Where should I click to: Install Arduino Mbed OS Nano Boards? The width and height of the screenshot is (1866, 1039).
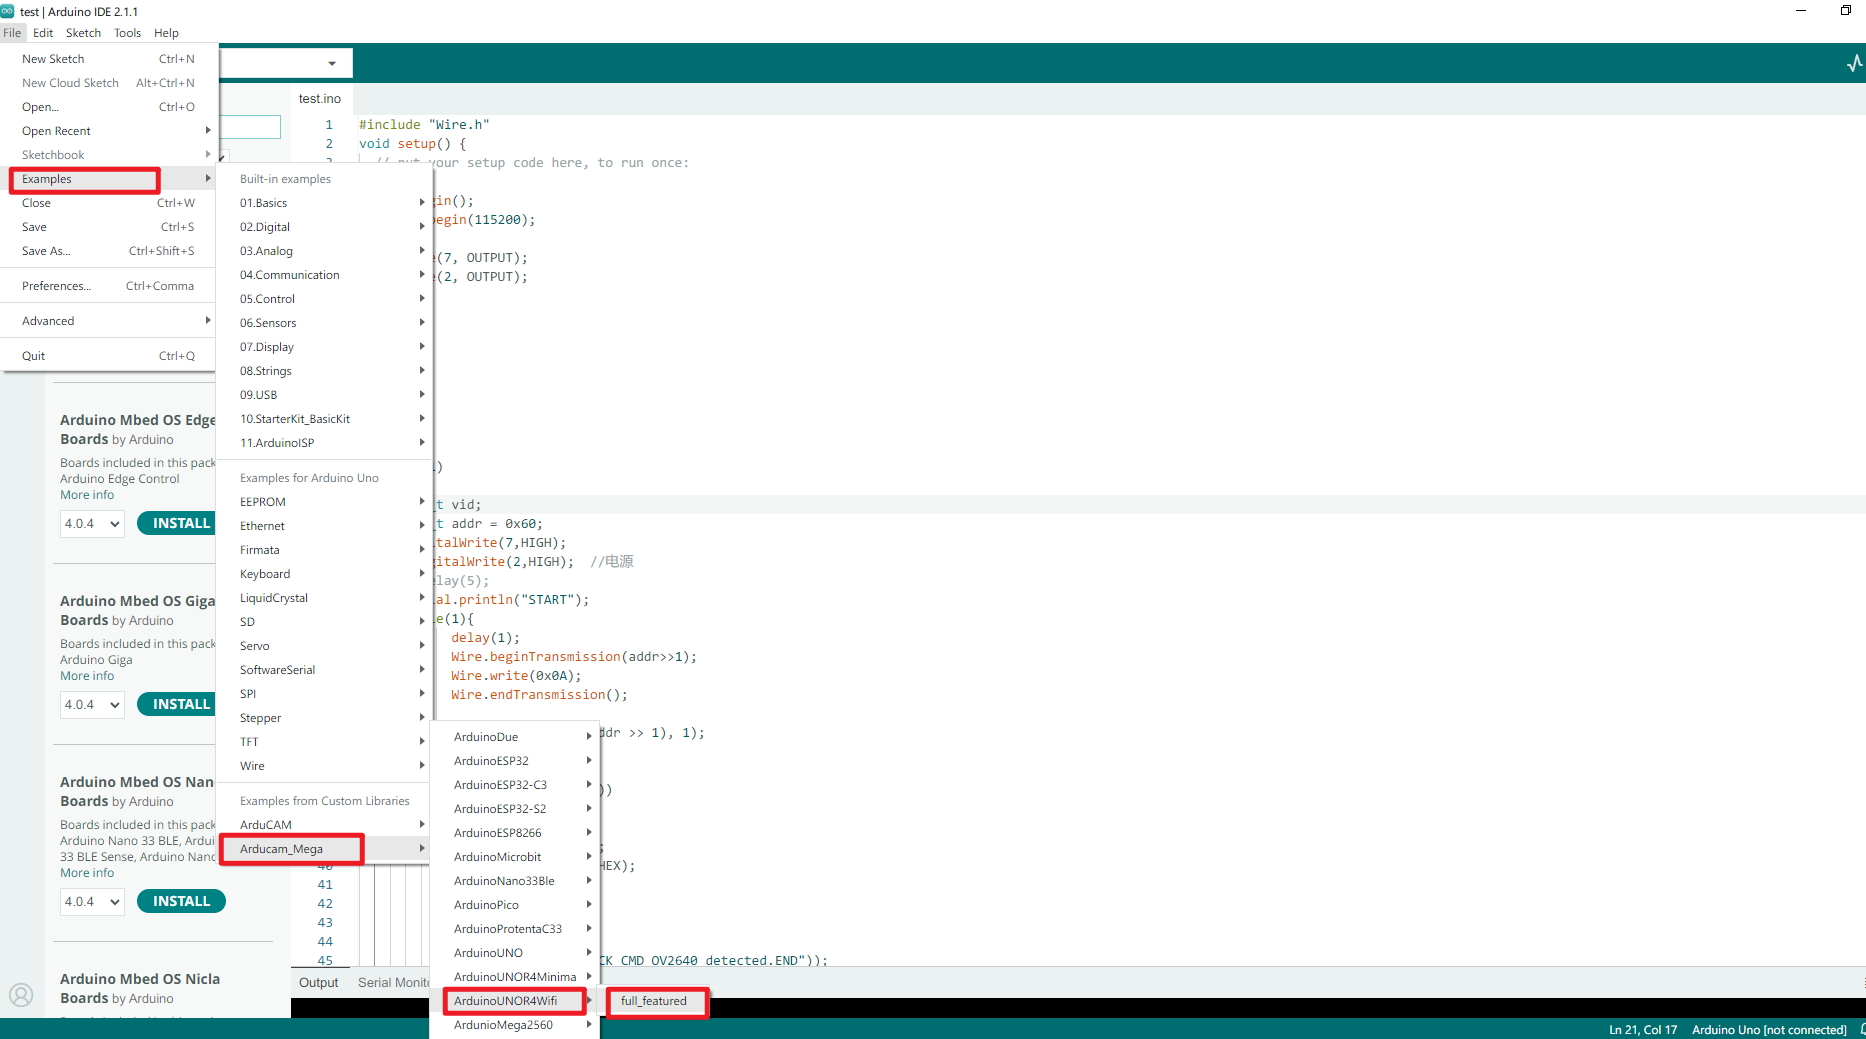[181, 901]
